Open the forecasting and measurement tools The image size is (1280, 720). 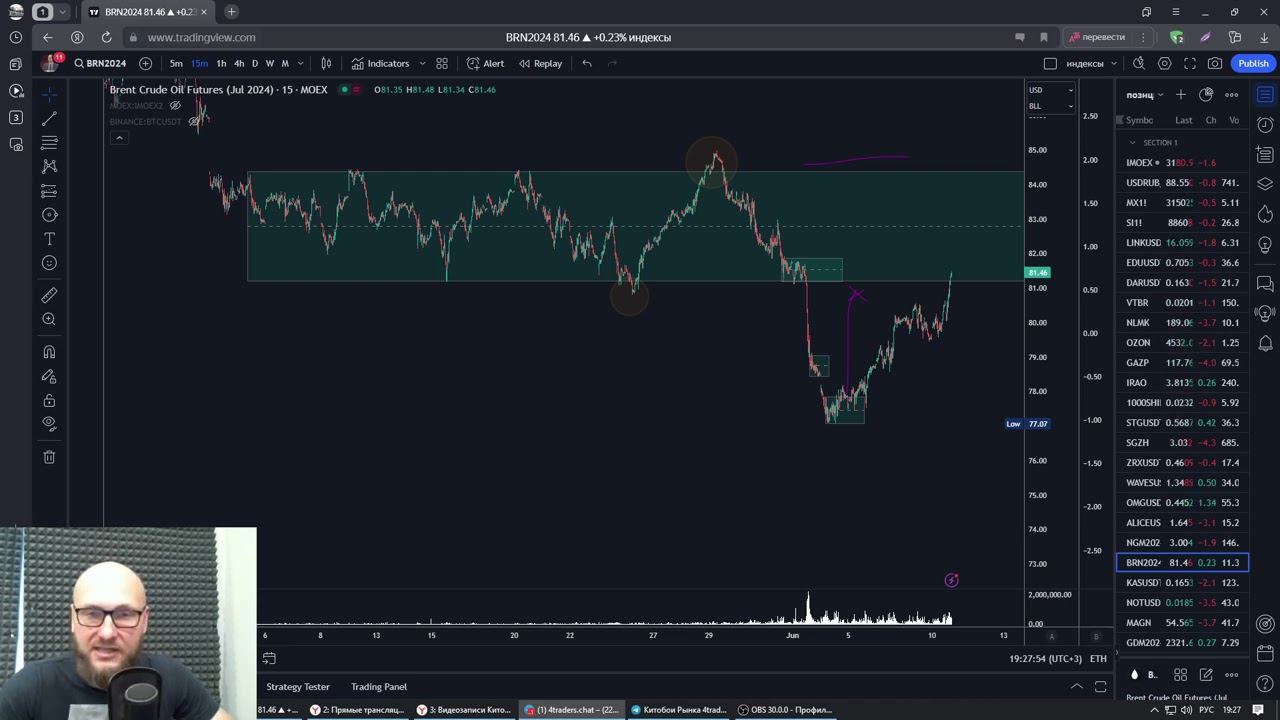click(x=49, y=190)
